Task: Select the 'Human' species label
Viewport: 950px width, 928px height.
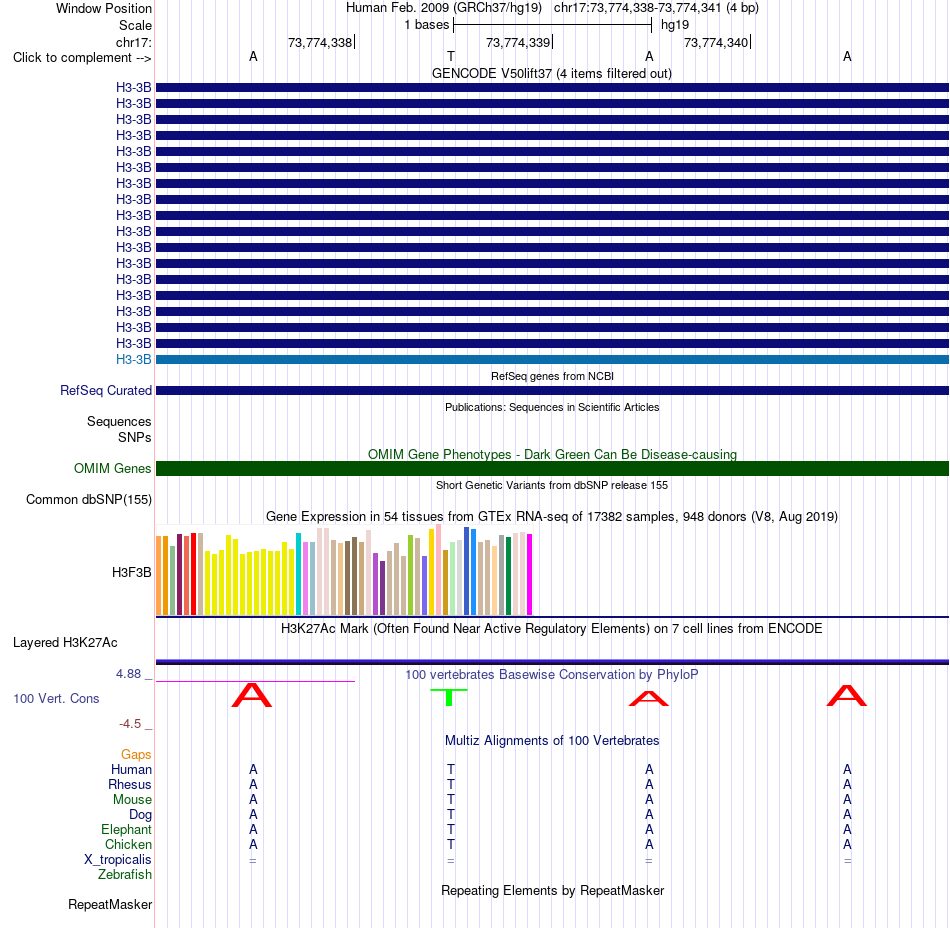Action: (131, 769)
